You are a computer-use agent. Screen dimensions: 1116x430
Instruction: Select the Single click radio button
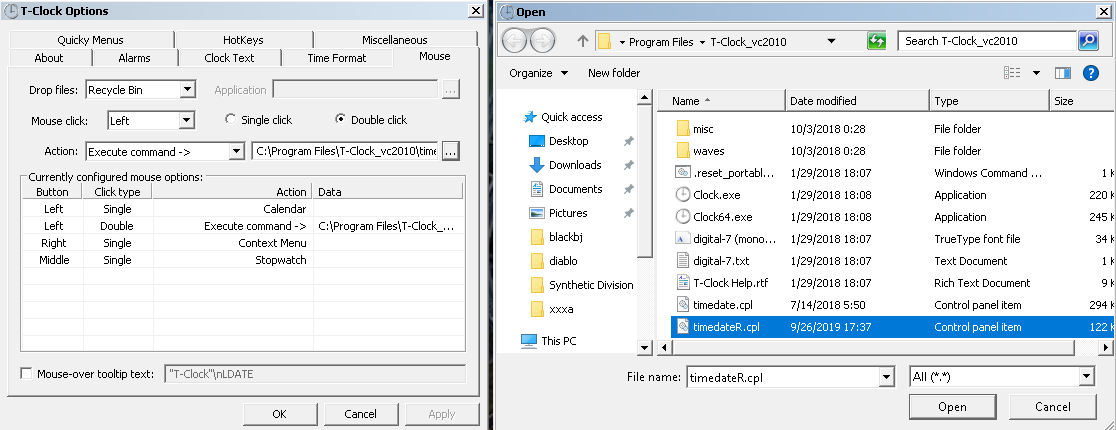pos(231,120)
